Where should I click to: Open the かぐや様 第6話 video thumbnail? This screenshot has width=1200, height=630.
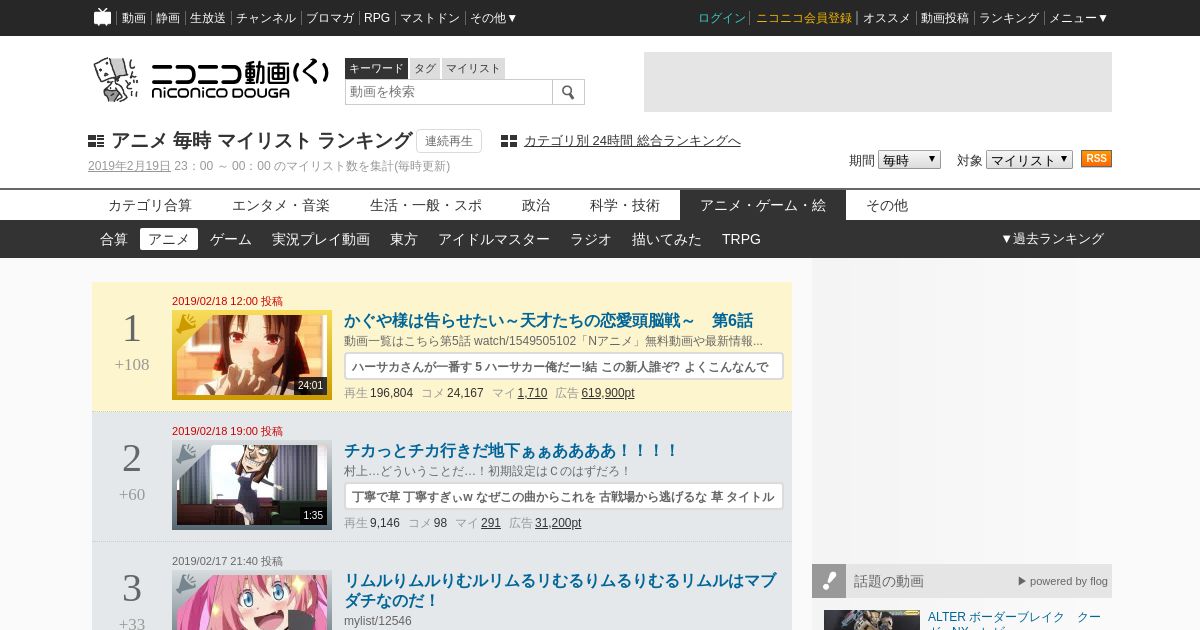(x=252, y=355)
